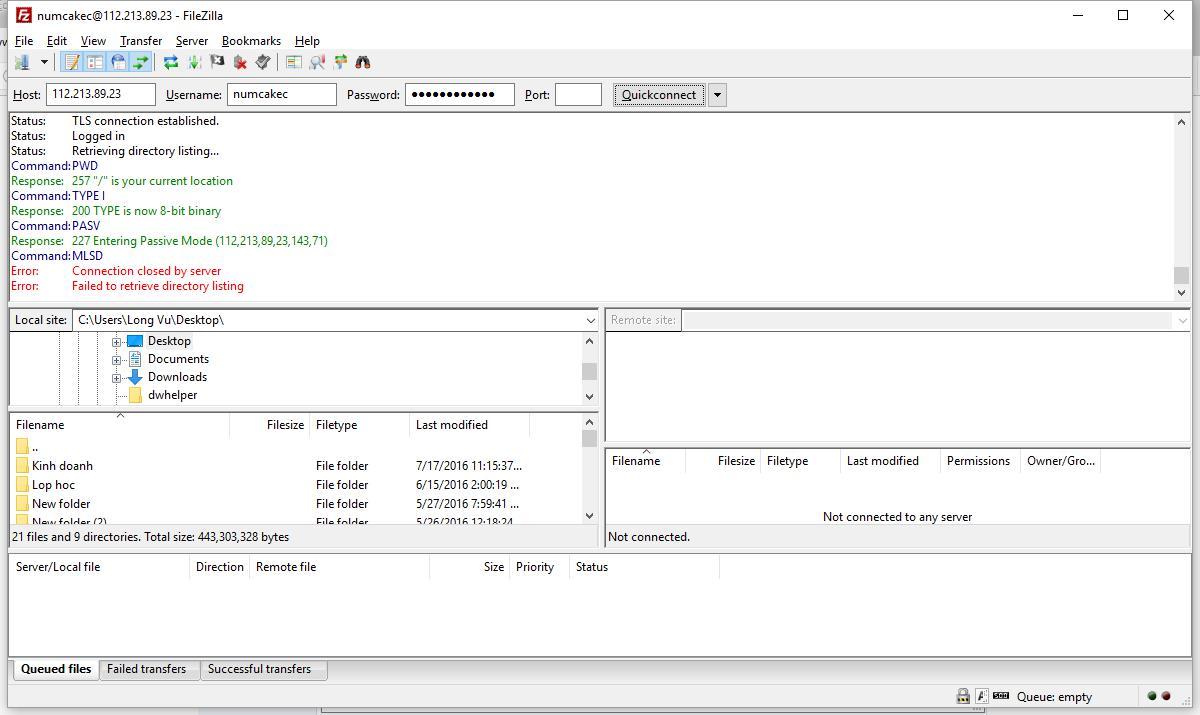
Task: Select the dwhelper folder in tree
Action: tap(172, 395)
